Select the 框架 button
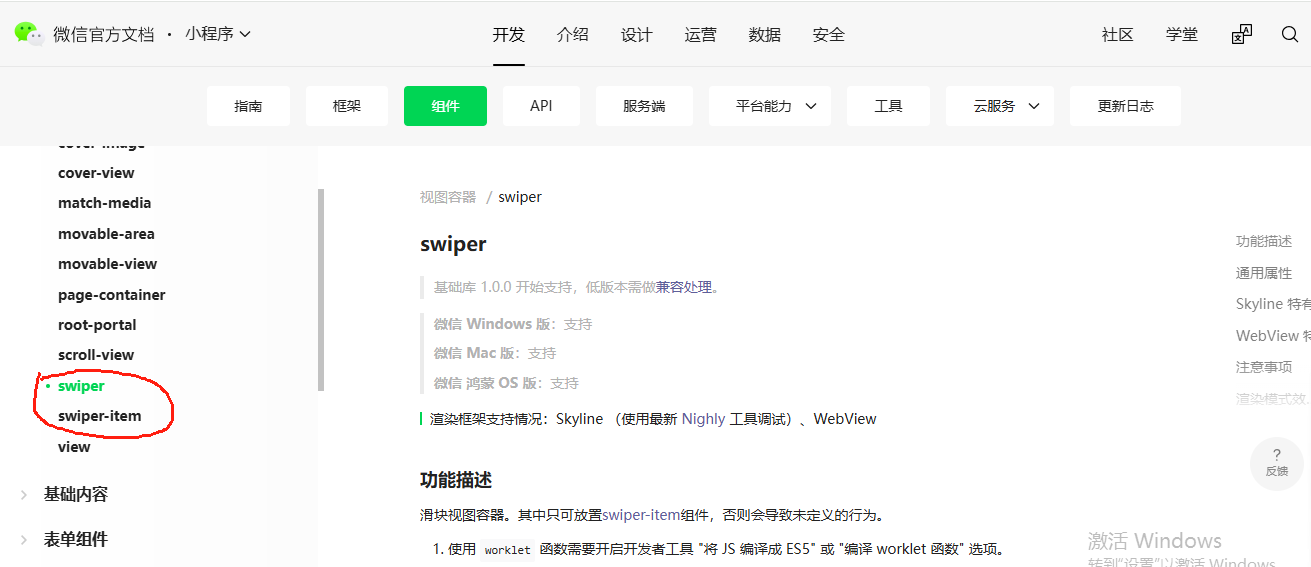 coord(347,106)
